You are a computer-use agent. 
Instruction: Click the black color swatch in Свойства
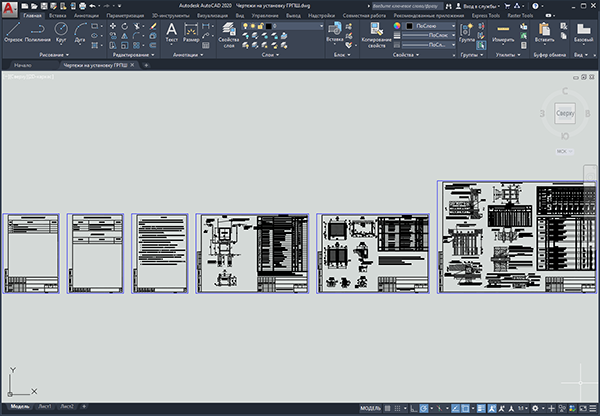[x=409, y=26]
